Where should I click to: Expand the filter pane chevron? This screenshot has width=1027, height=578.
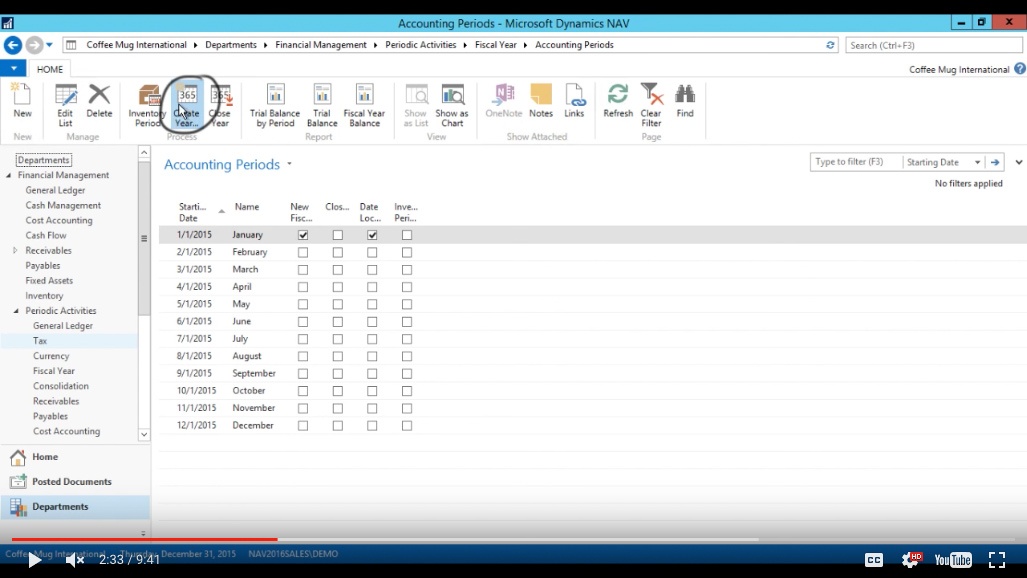pos(1018,162)
